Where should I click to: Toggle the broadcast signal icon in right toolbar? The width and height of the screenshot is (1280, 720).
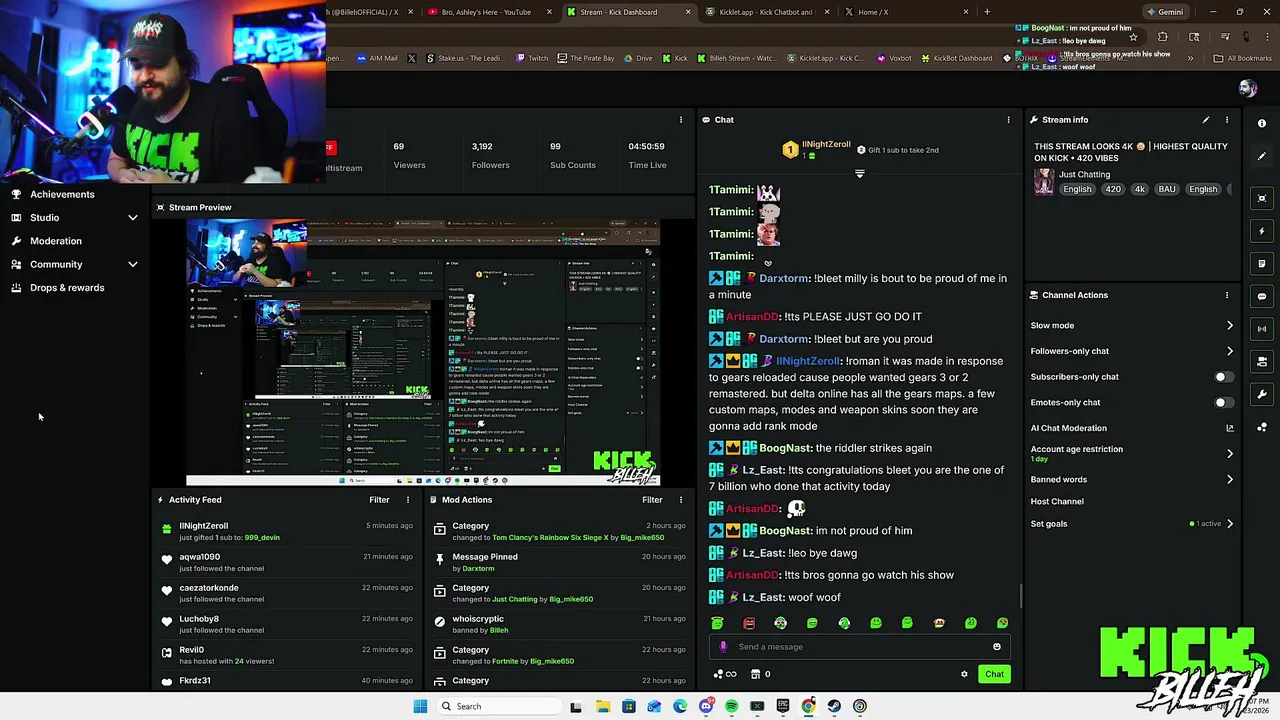[1262, 329]
